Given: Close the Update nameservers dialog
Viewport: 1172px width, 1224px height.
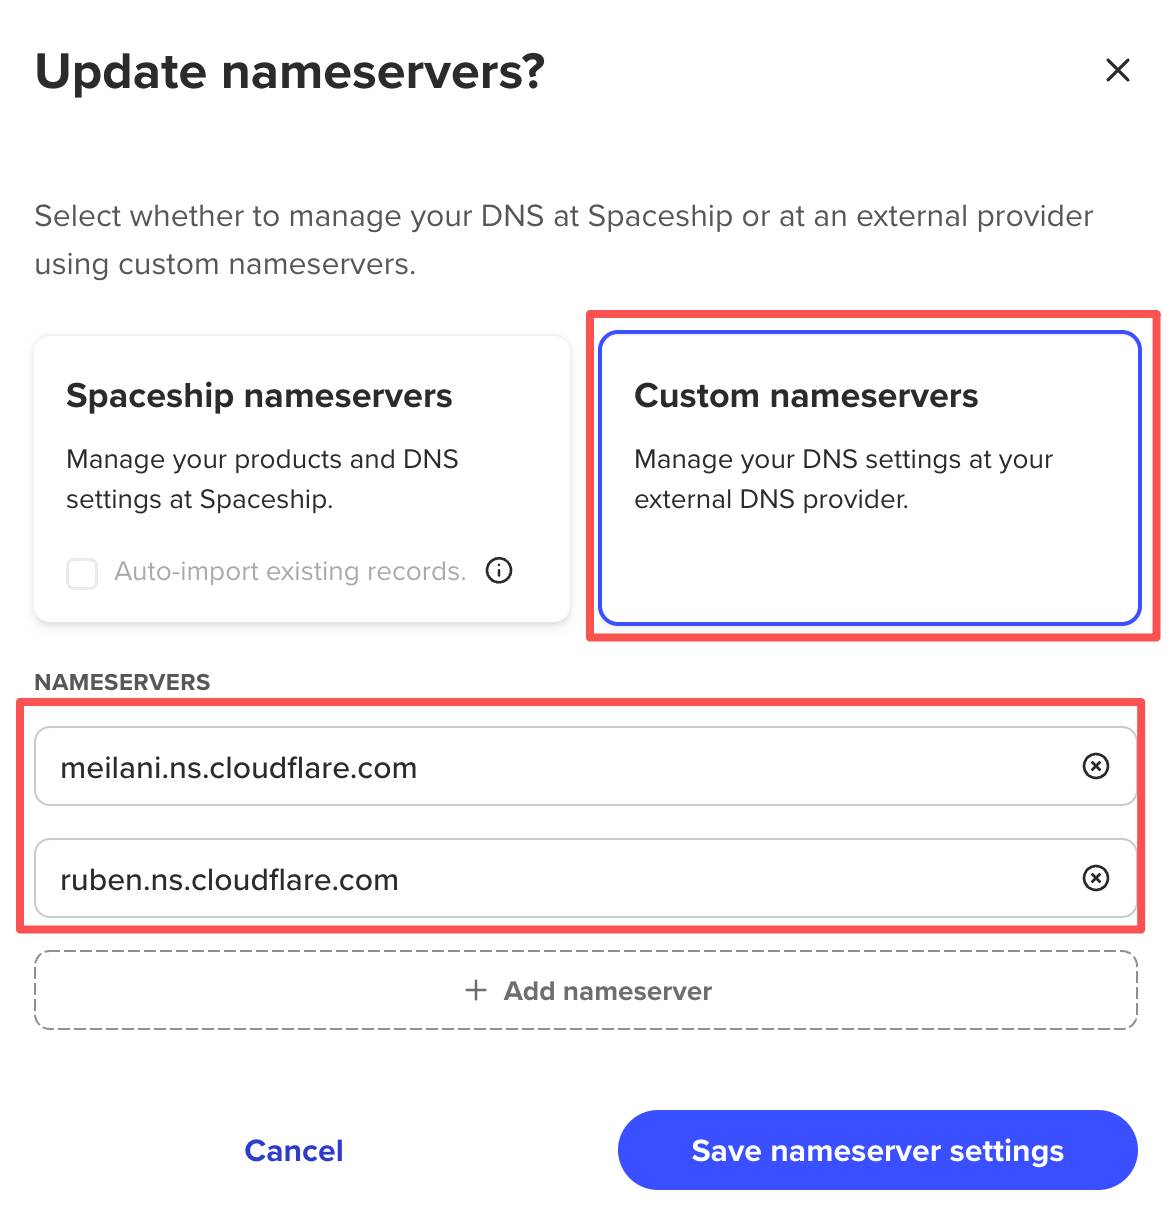Looking at the screenshot, I should click(1117, 70).
